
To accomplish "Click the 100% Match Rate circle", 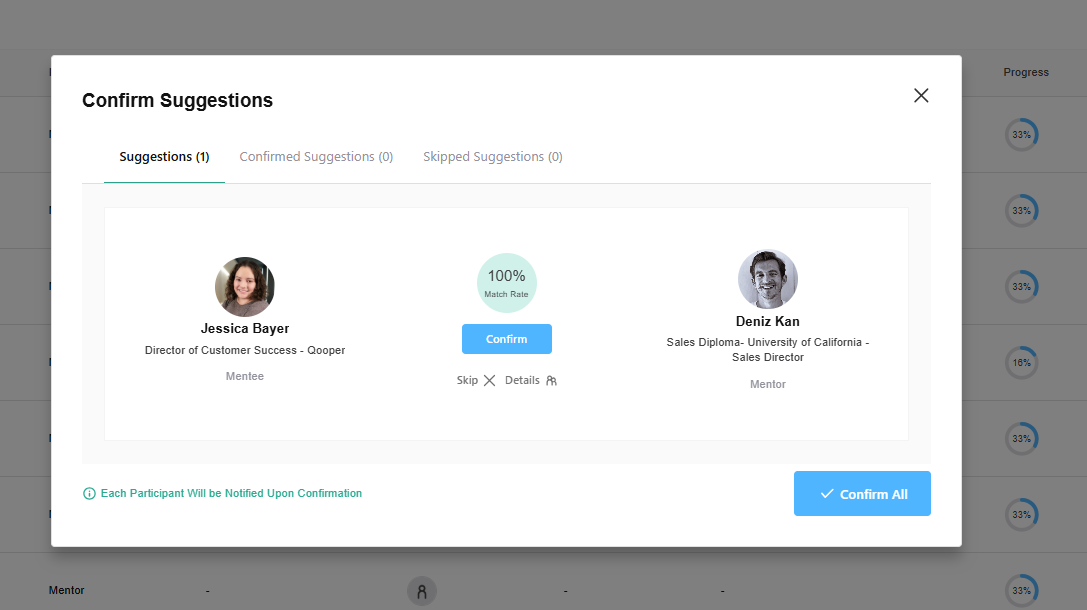I will click(x=506, y=282).
